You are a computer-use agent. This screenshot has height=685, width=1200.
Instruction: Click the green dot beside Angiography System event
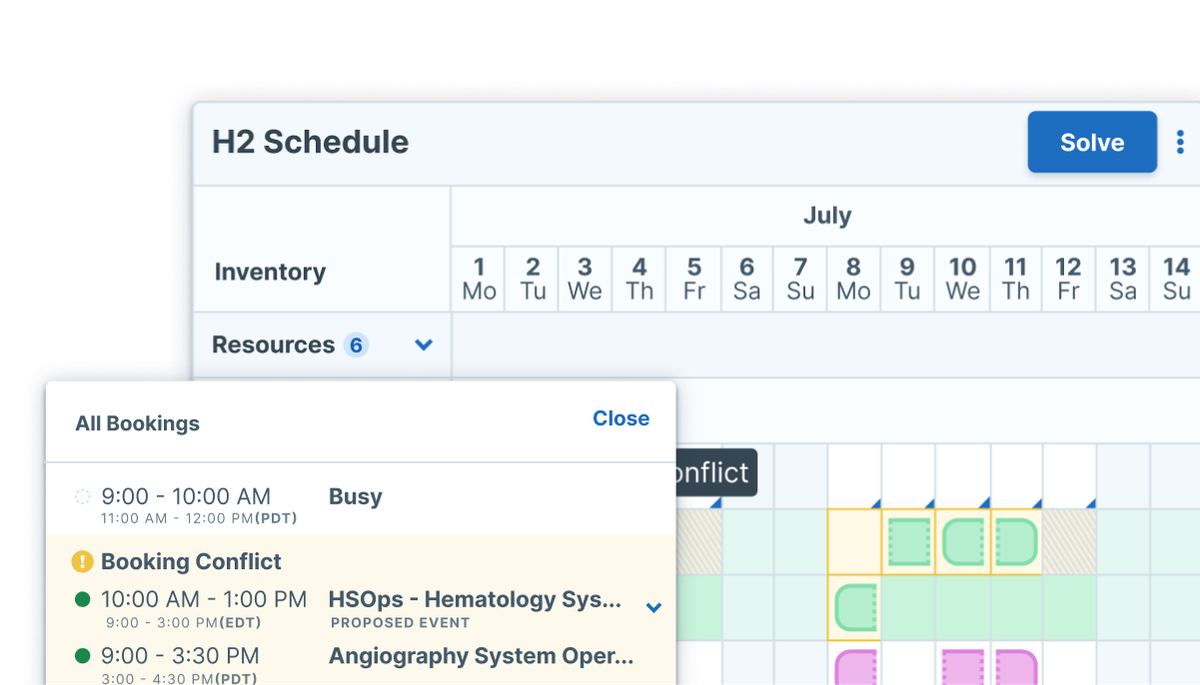pos(81,657)
